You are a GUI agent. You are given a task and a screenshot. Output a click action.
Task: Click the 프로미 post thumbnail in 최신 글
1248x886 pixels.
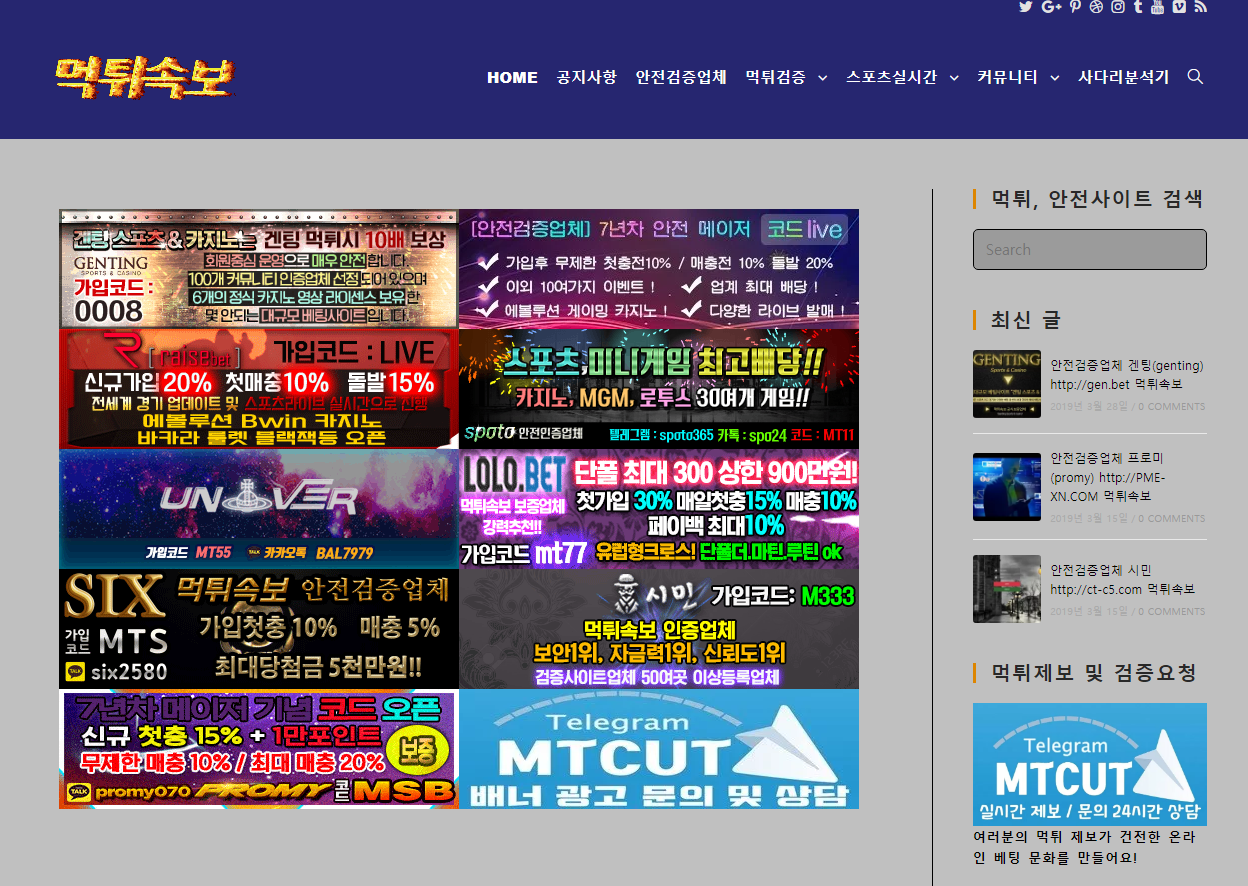[x=1007, y=487]
